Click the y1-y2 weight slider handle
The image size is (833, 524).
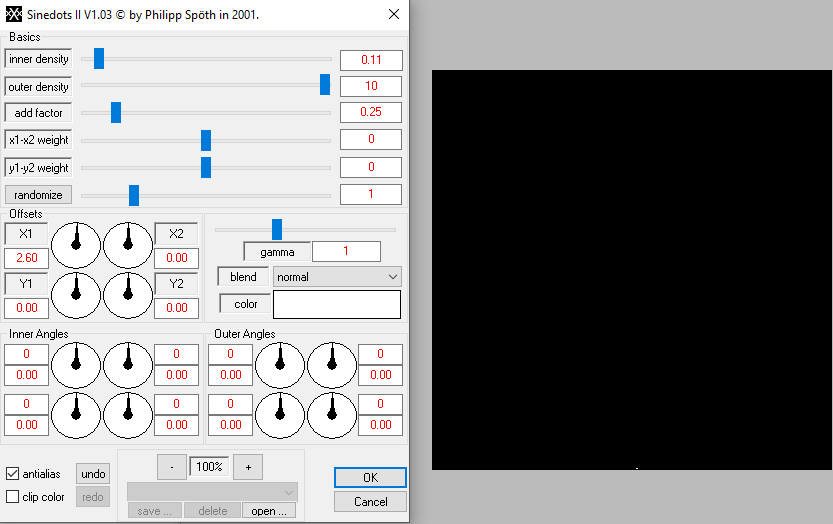(x=206, y=167)
